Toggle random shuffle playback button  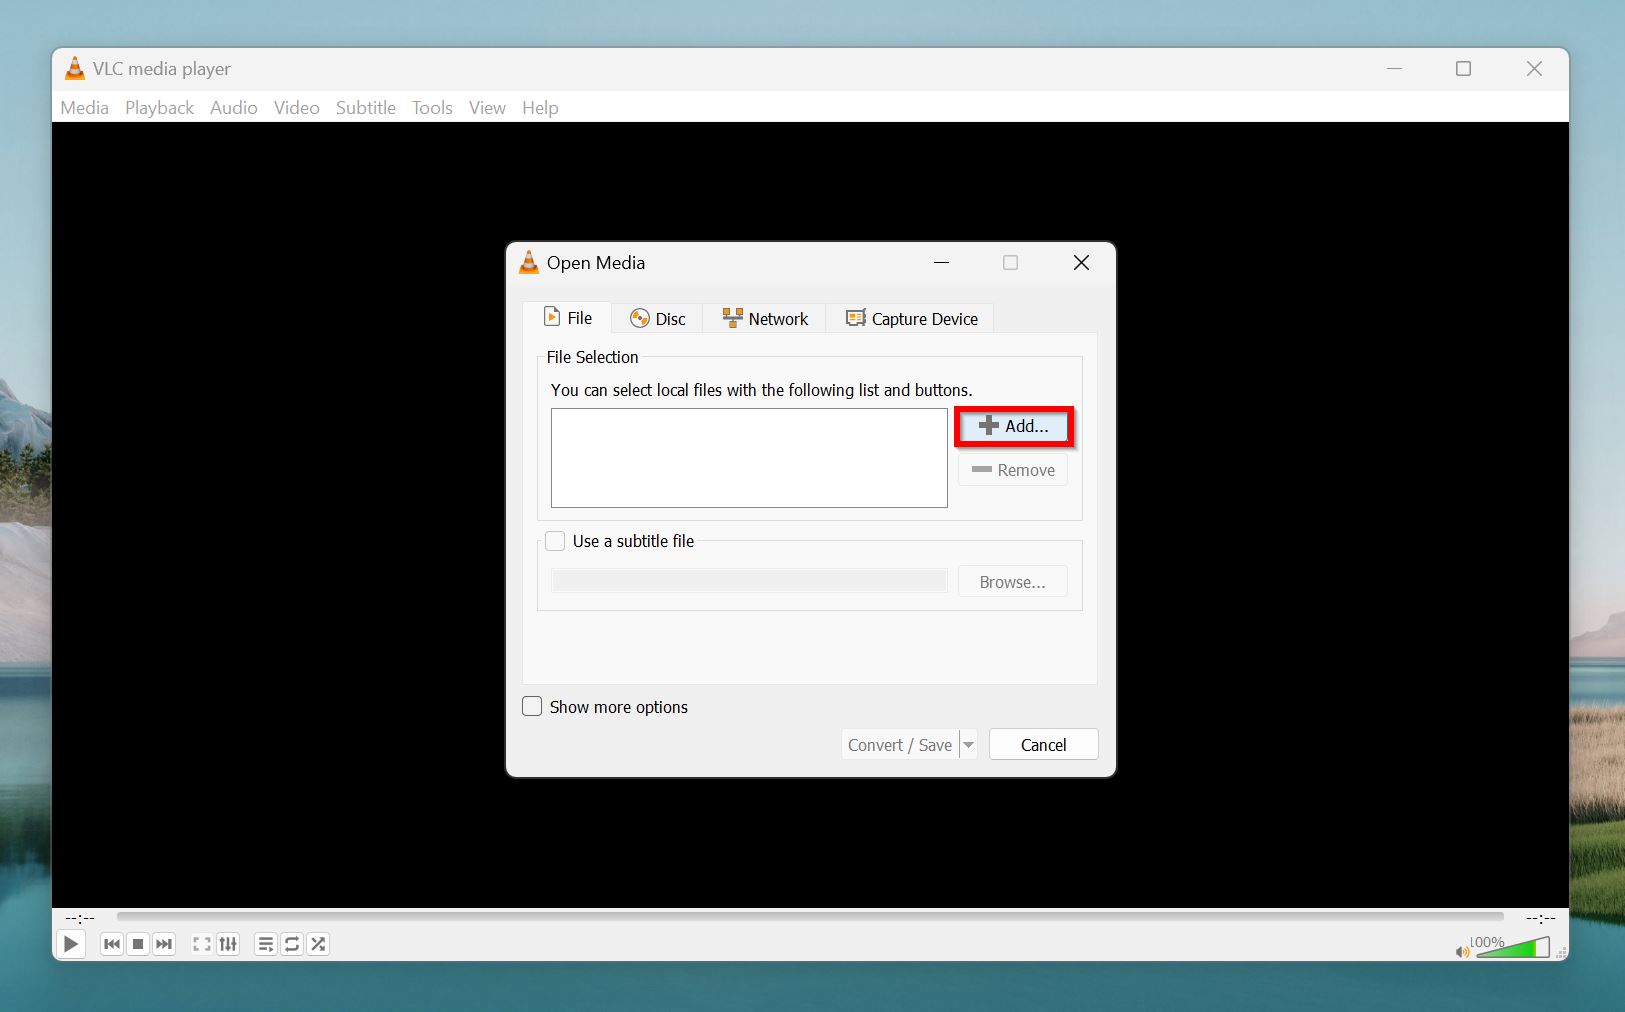(x=318, y=944)
